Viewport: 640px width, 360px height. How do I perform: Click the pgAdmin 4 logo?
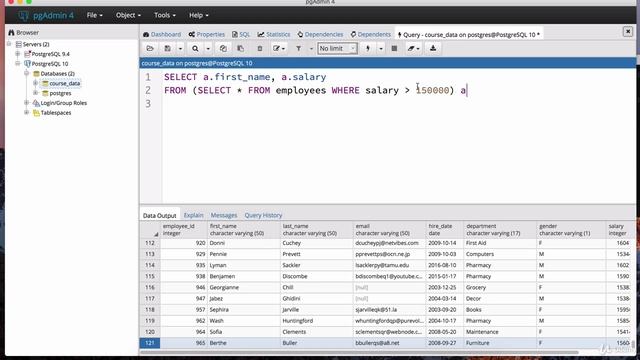[45, 16]
